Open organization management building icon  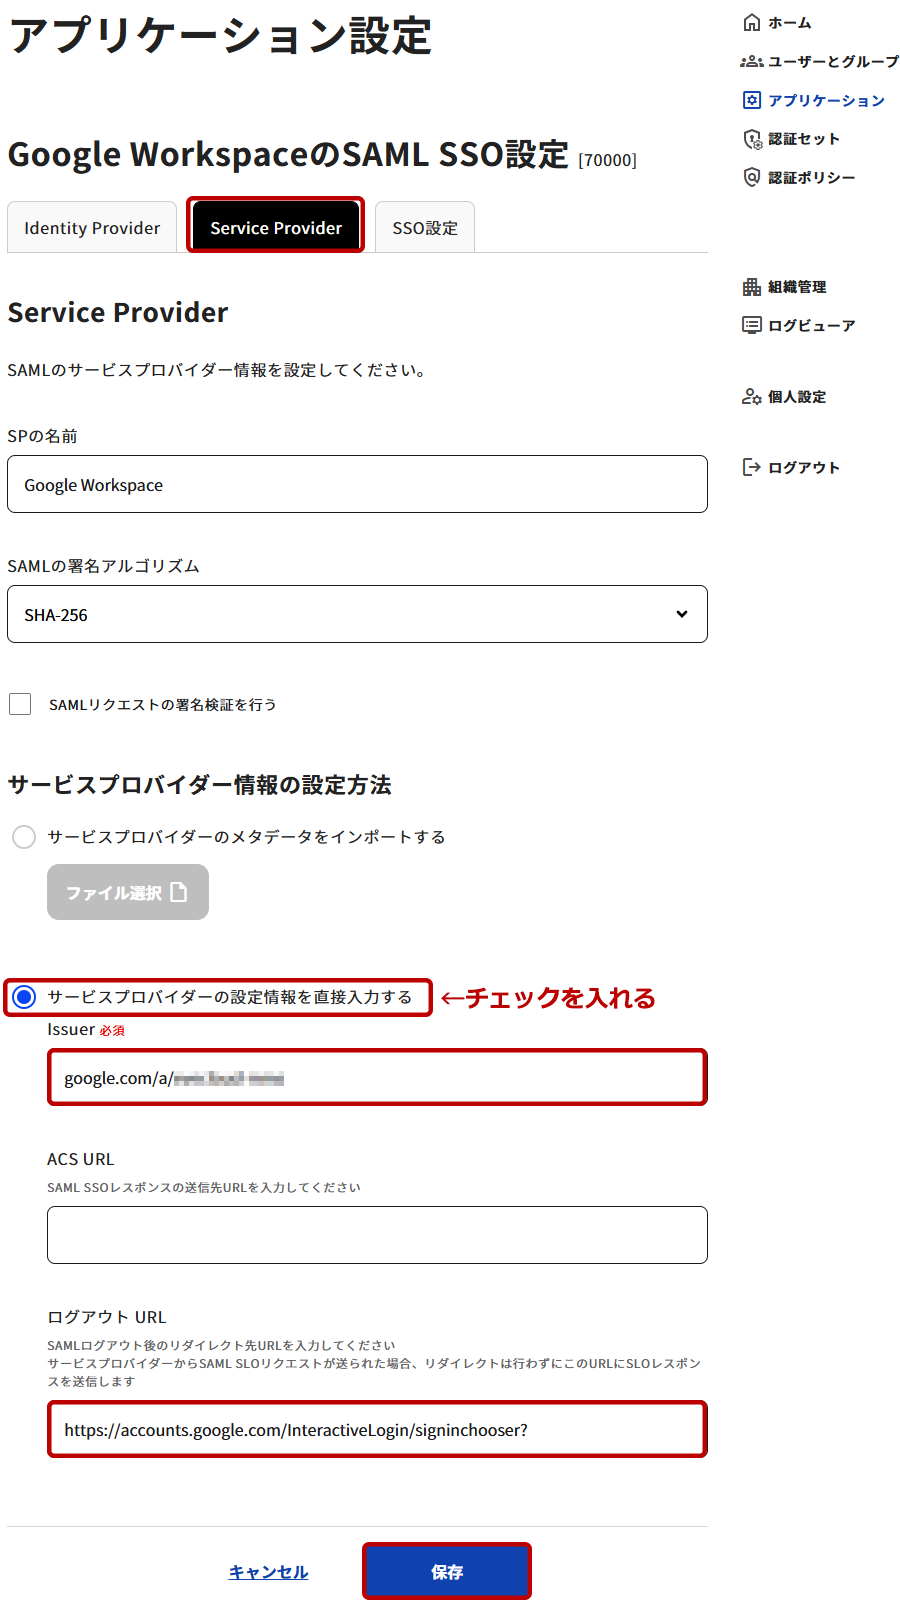pyautogui.click(x=752, y=287)
